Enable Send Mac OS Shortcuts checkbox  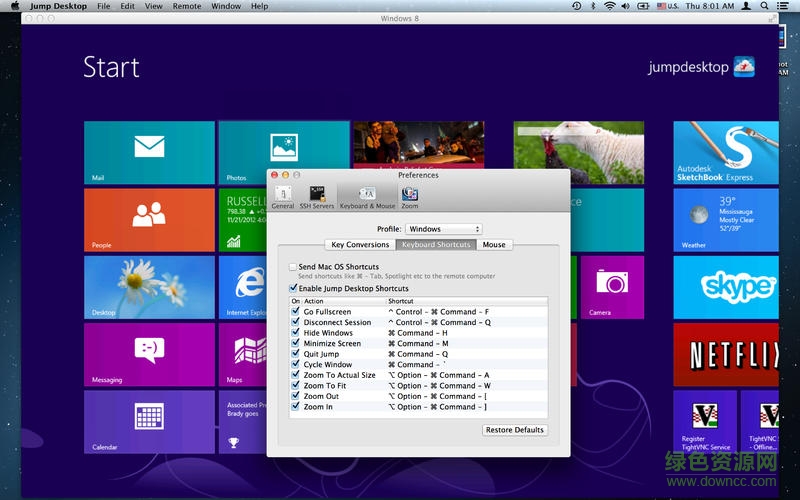click(x=293, y=267)
